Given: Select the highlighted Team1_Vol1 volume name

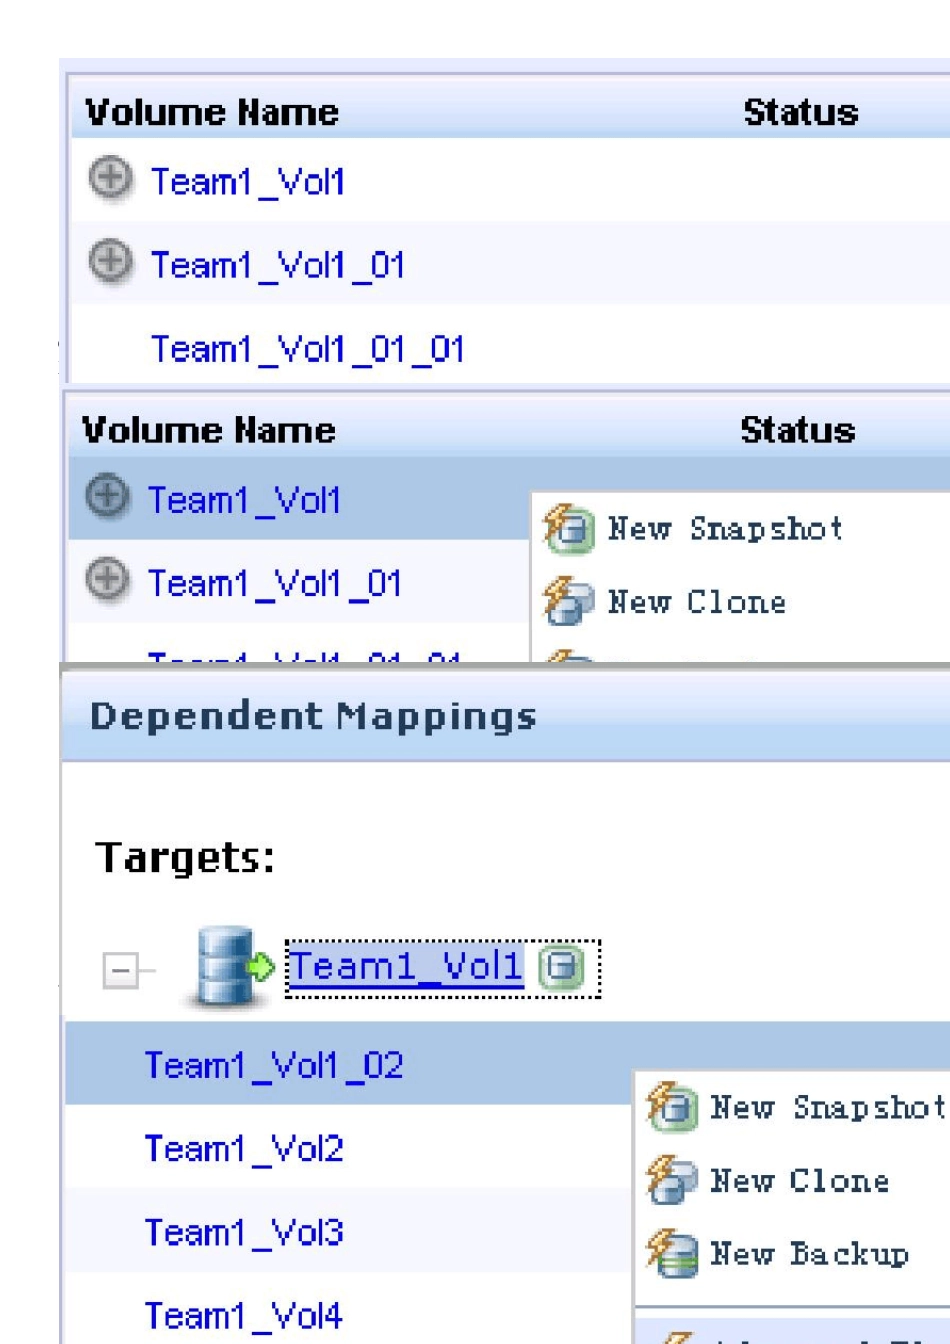Looking at the screenshot, I should click(244, 500).
